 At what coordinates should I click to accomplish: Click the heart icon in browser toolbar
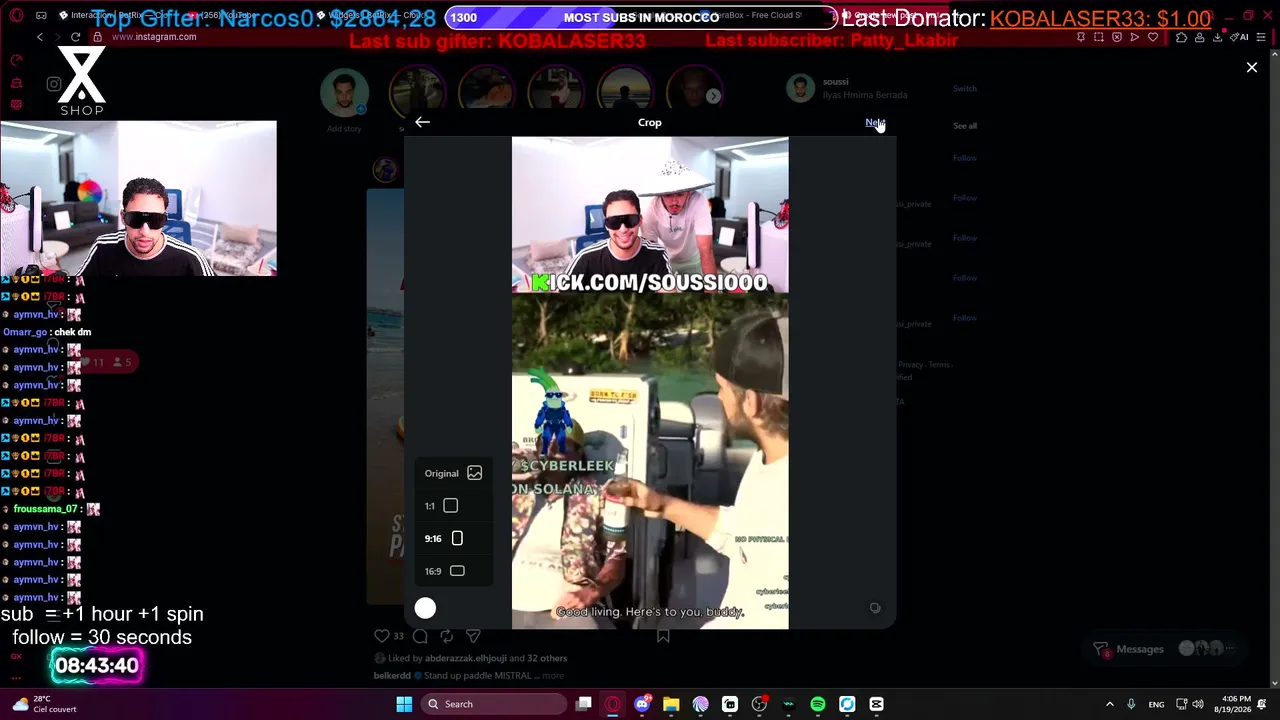(x=1153, y=37)
